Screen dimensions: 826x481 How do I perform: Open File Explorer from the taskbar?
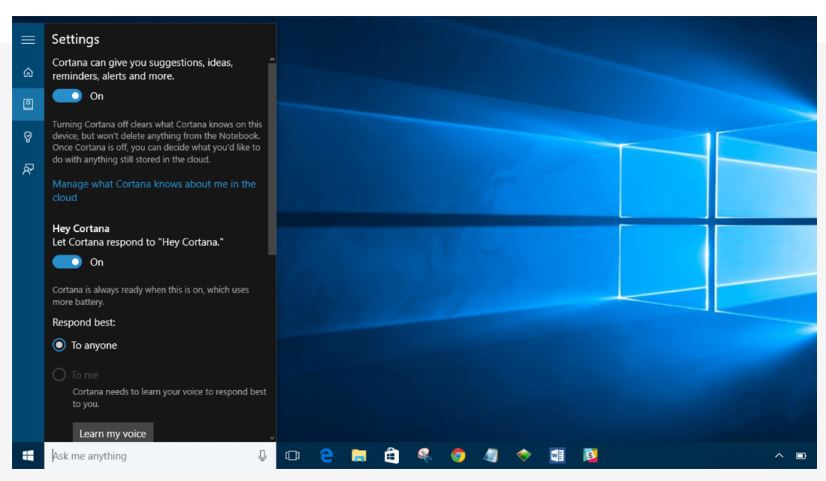pyautogui.click(x=359, y=456)
